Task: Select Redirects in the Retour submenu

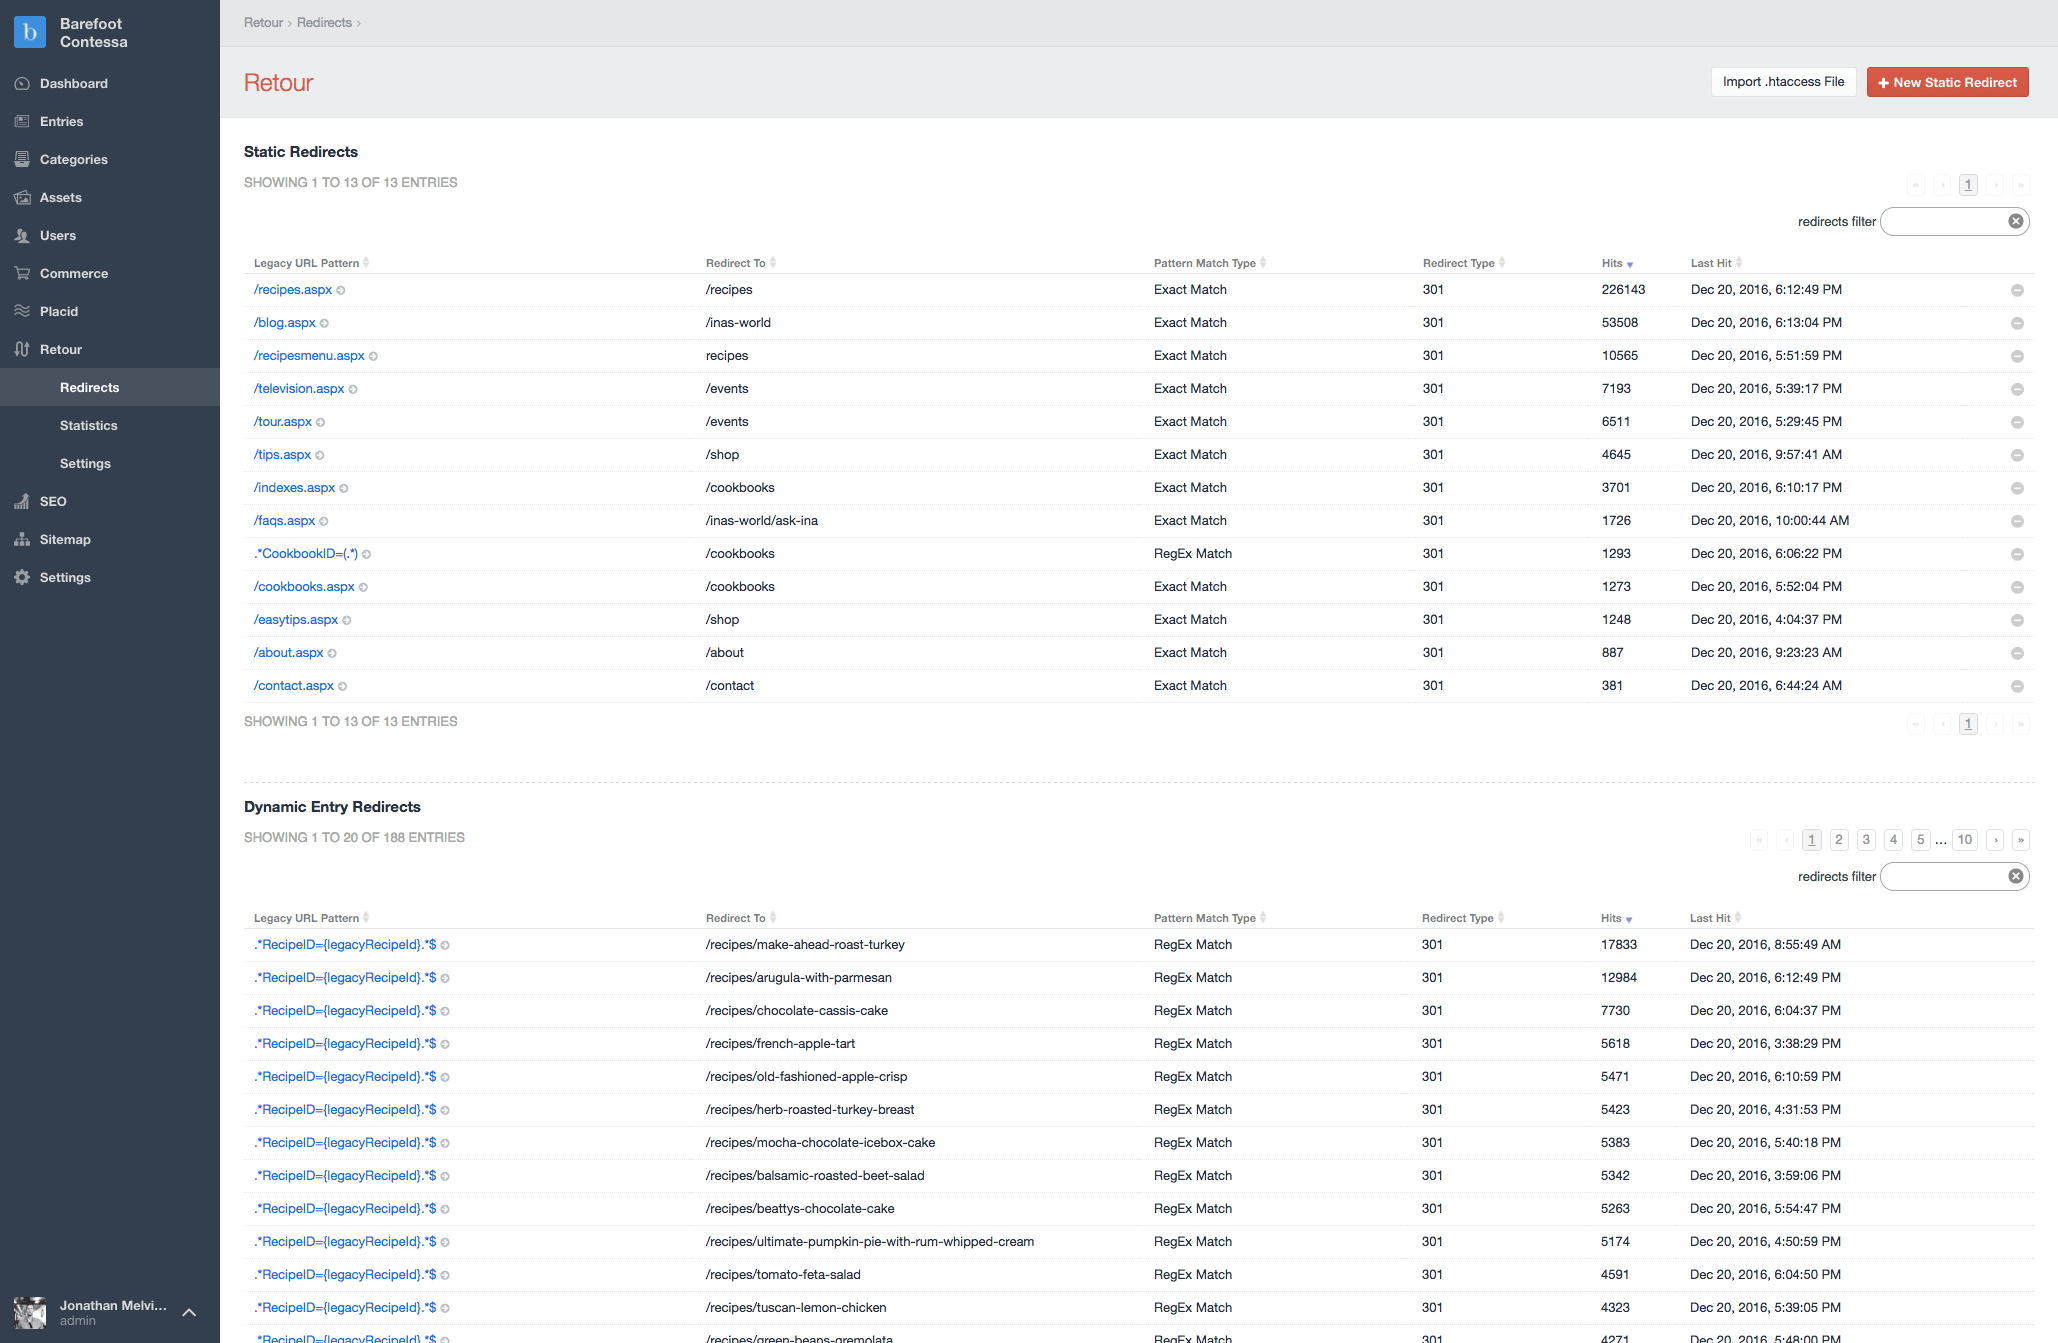Action: coord(89,388)
